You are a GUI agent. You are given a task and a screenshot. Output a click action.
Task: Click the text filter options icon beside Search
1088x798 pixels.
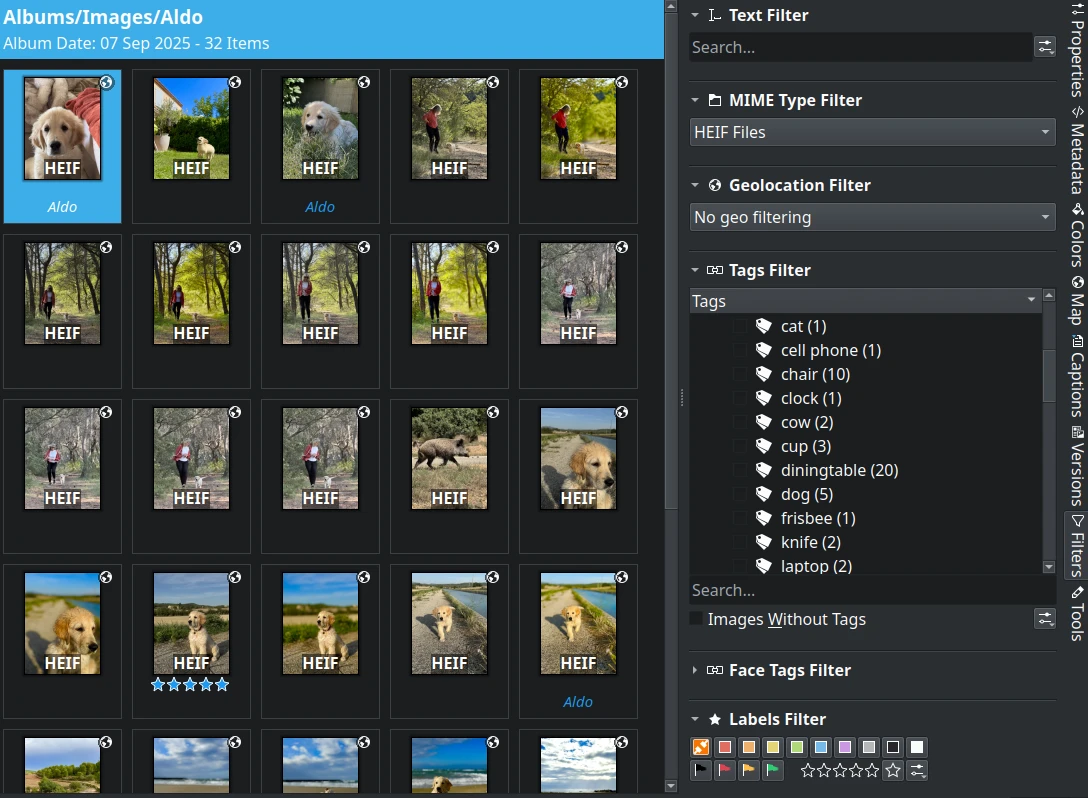click(x=1046, y=46)
